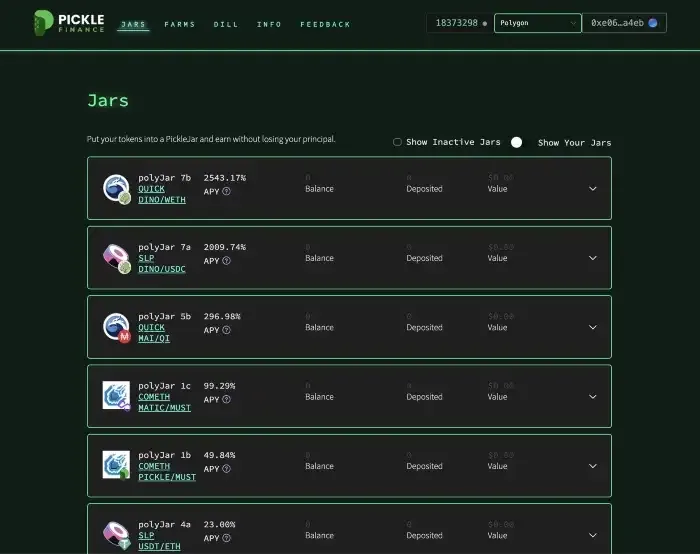Open the INFO tab
The height and width of the screenshot is (554, 700).
pos(269,25)
